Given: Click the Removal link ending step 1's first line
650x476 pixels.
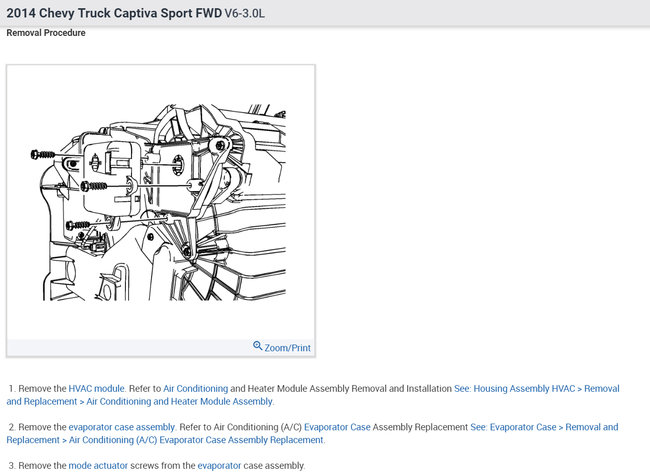Looking at the screenshot, I should [x=601, y=389].
